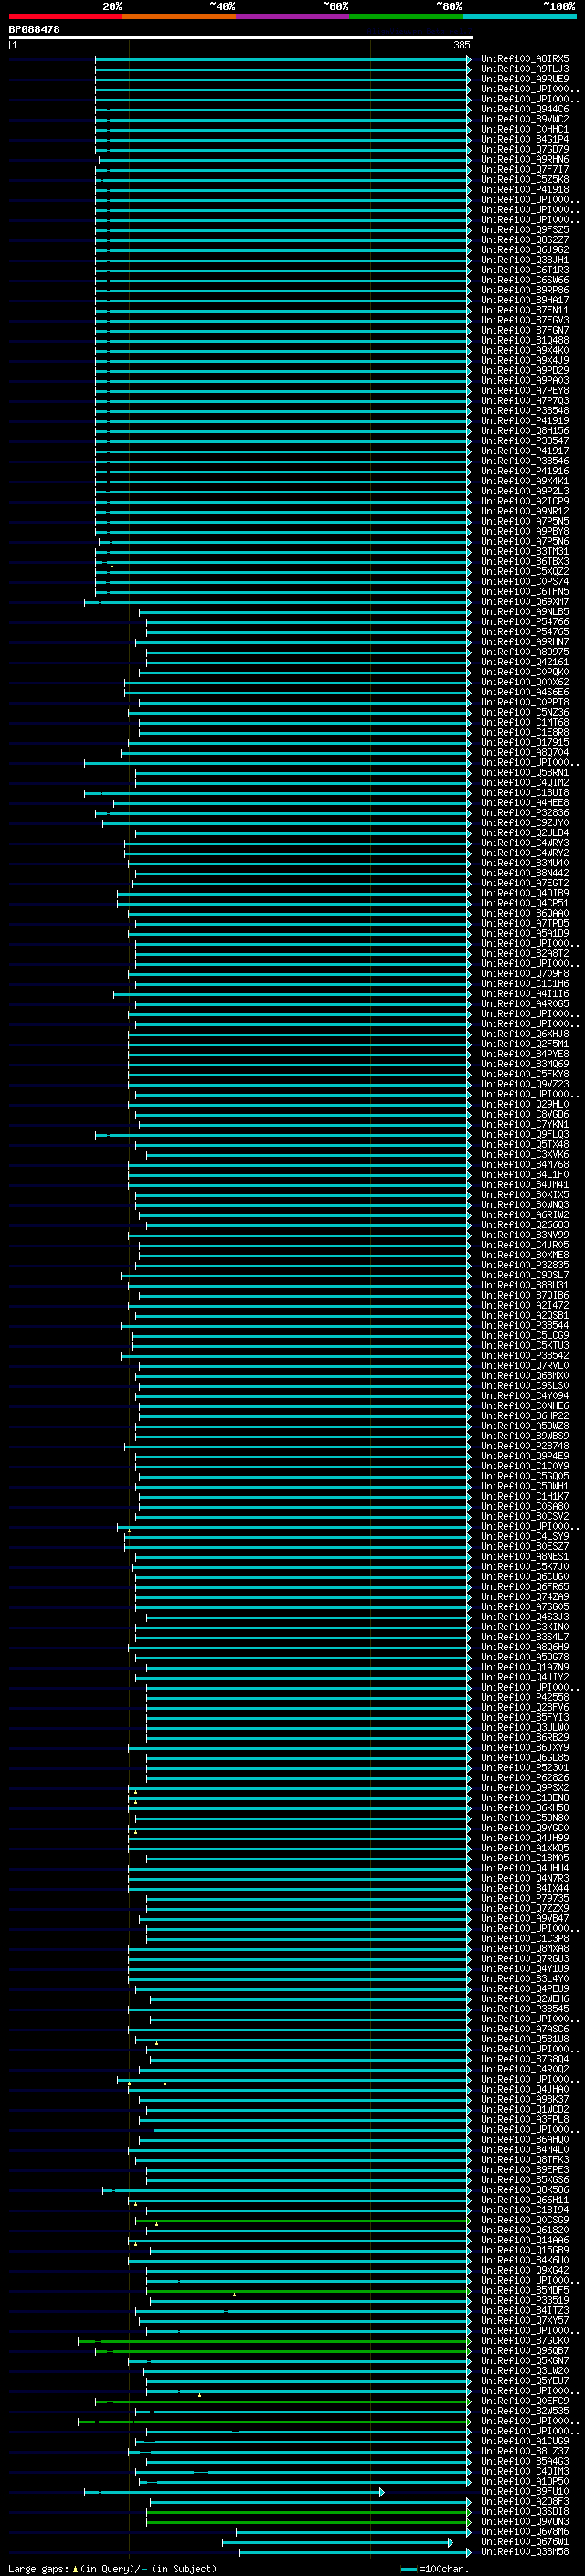
Task: Select label UniRef100_Q38M58
Action: 525,2552
